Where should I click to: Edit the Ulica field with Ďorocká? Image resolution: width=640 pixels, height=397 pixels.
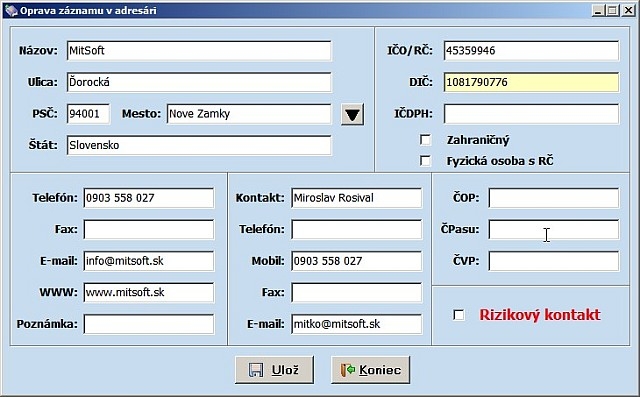[199, 82]
